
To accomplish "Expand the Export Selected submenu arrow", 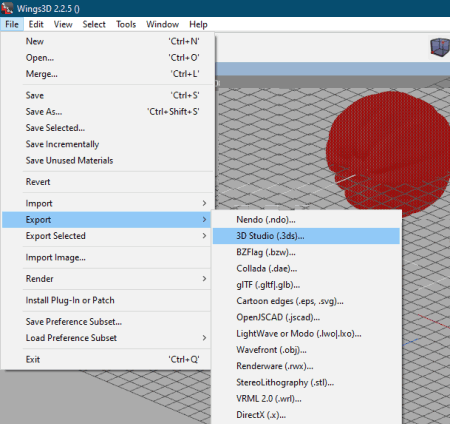I will [204, 236].
